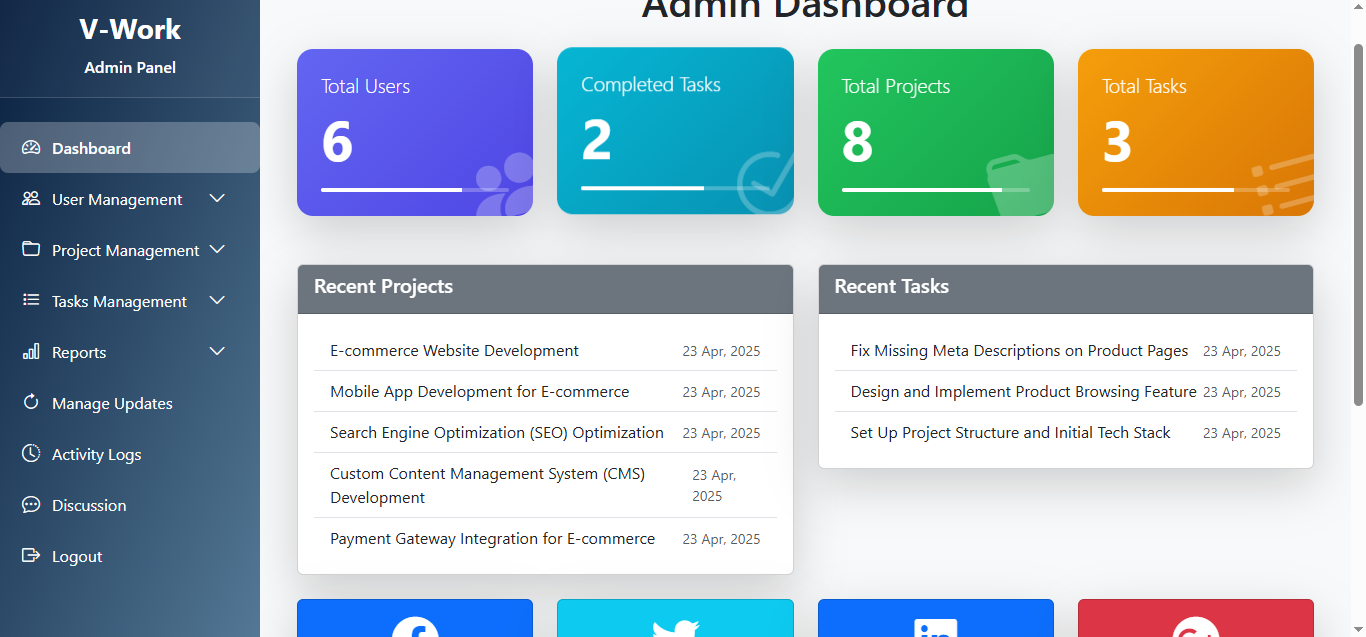The width and height of the screenshot is (1366, 637).
Task: Click date beside Payment Gateway Integration
Action: 721,539
